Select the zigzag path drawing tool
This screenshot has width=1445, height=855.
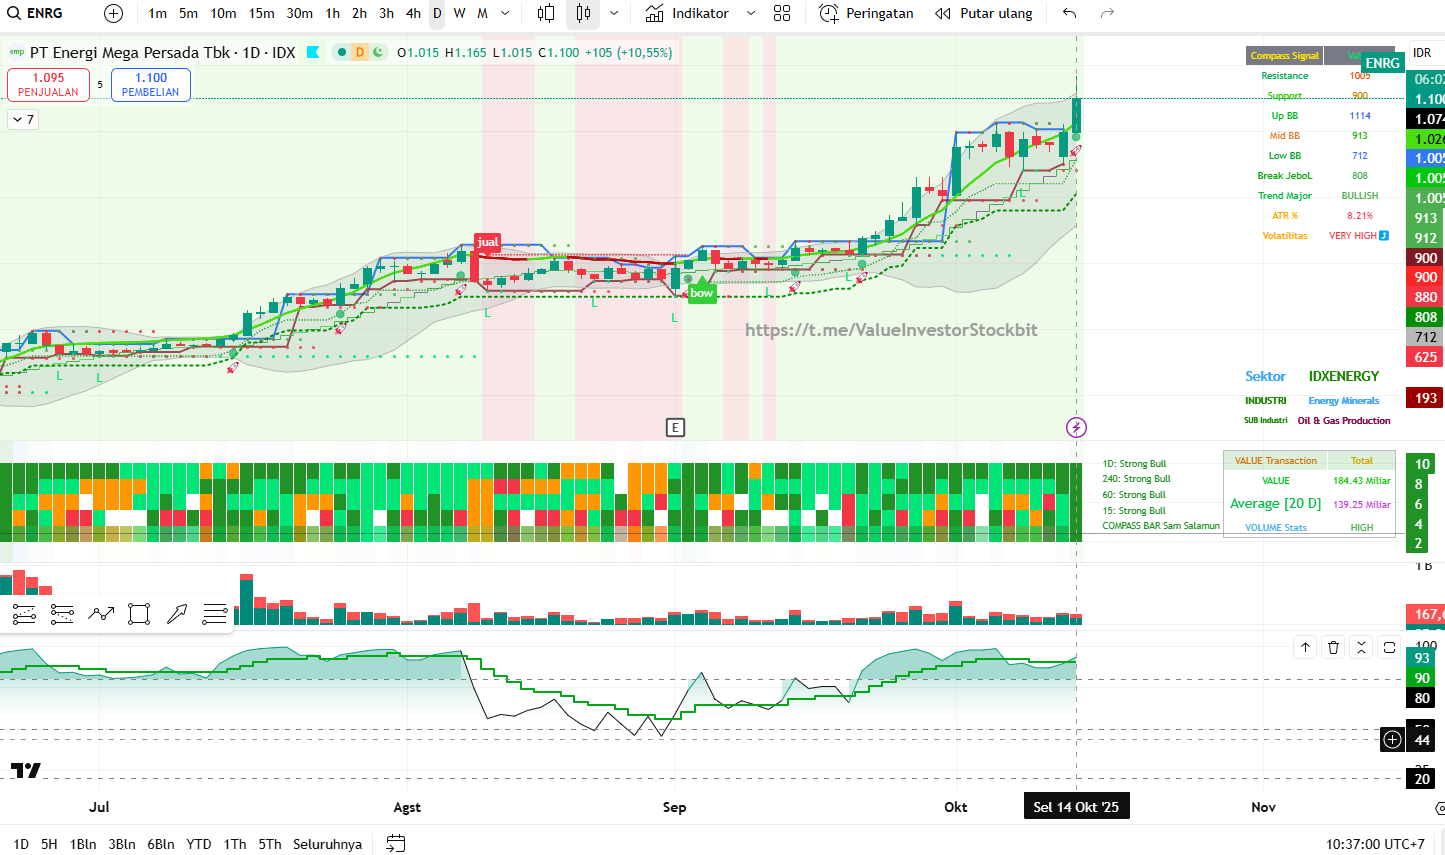(101, 614)
